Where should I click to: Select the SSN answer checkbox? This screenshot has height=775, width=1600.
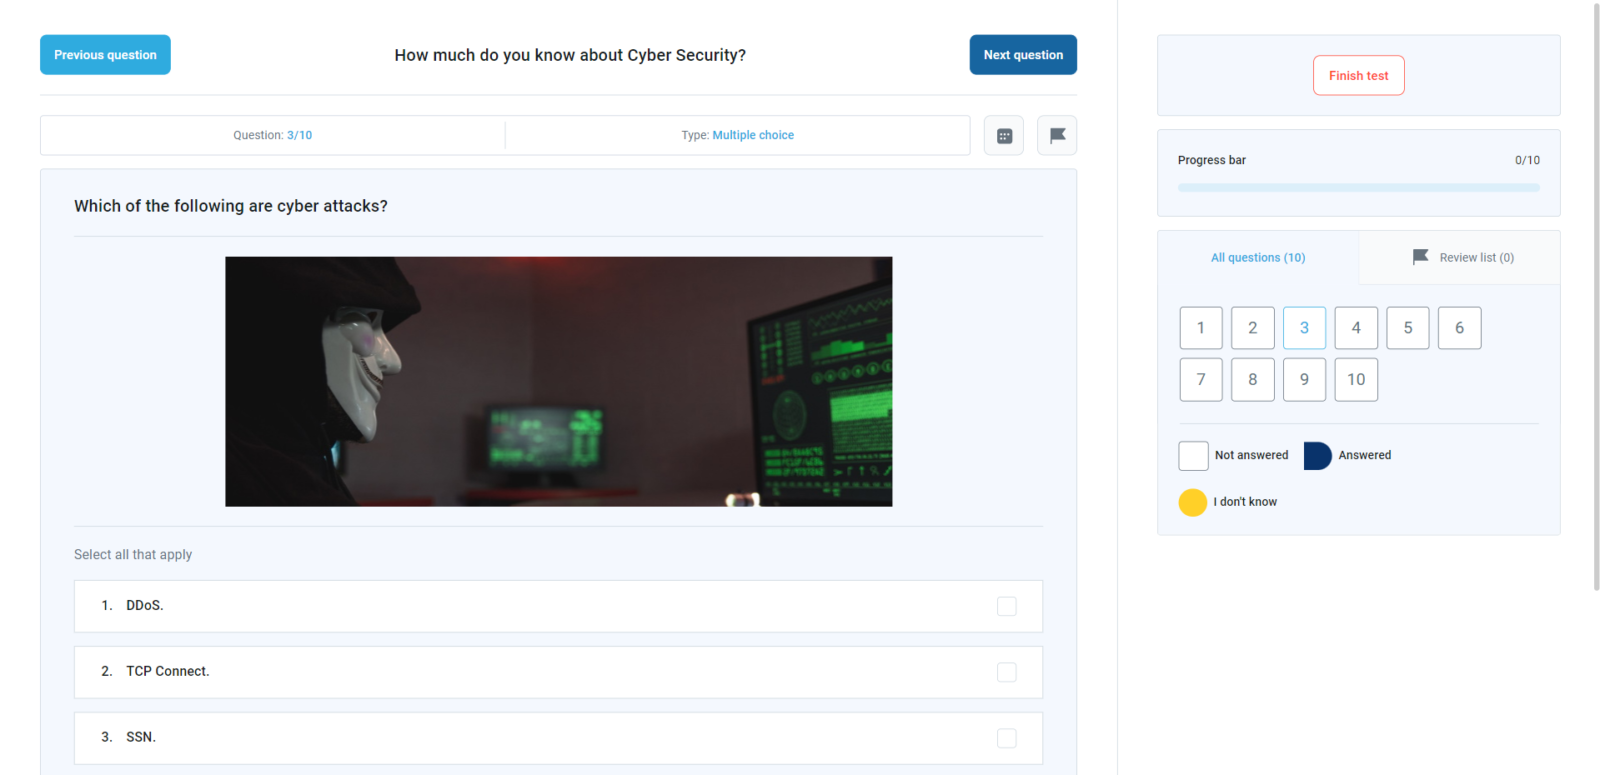1006,738
